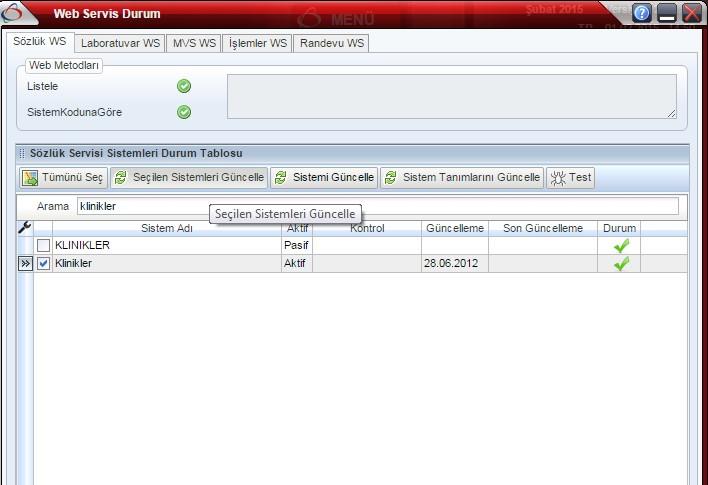The image size is (708, 485).
Task: Click the row indicator arrow beside Klinikler
Action: 25,264
